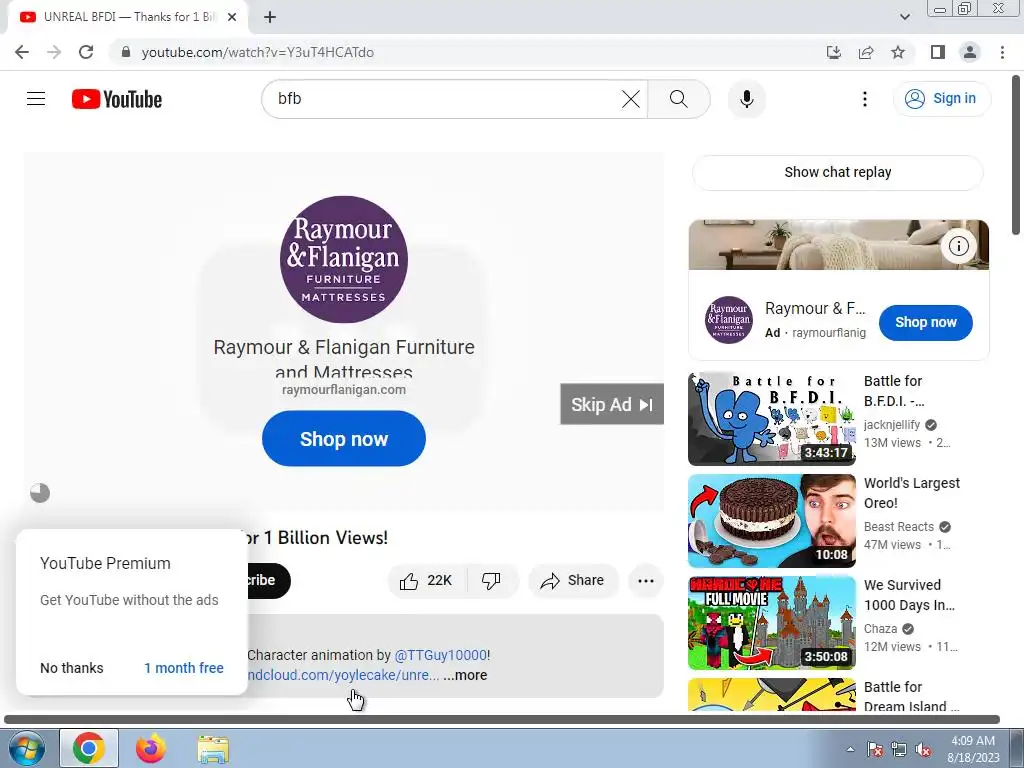The height and width of the screenshot is (768, 1024).
Task: Open Chrome from the taskbar
Action: (x=89, y=748)
